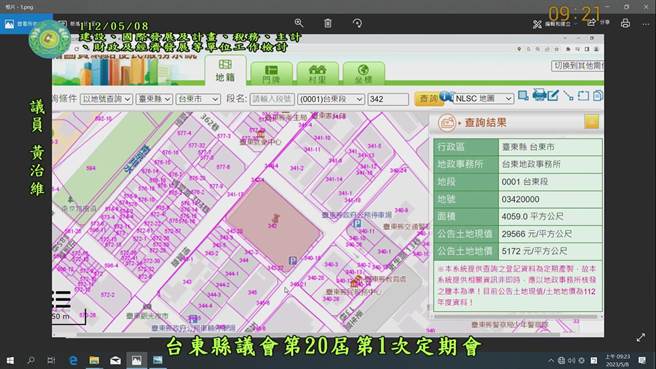Open the taskbar search icon
The width and height of the screenshot is (656, 369).
point(31,360)
